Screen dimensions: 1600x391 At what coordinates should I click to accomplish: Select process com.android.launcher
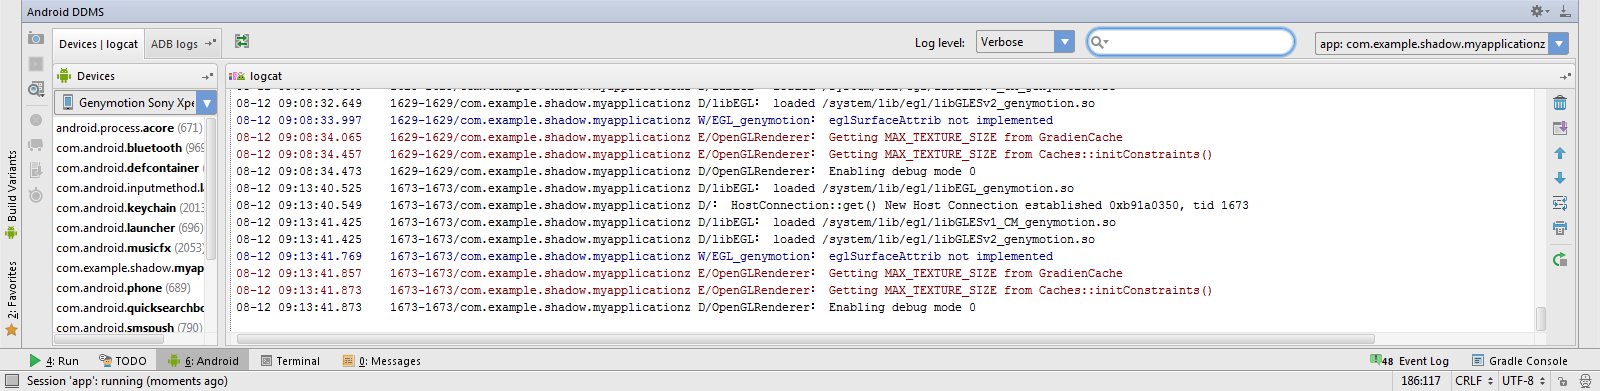[129, 228]
